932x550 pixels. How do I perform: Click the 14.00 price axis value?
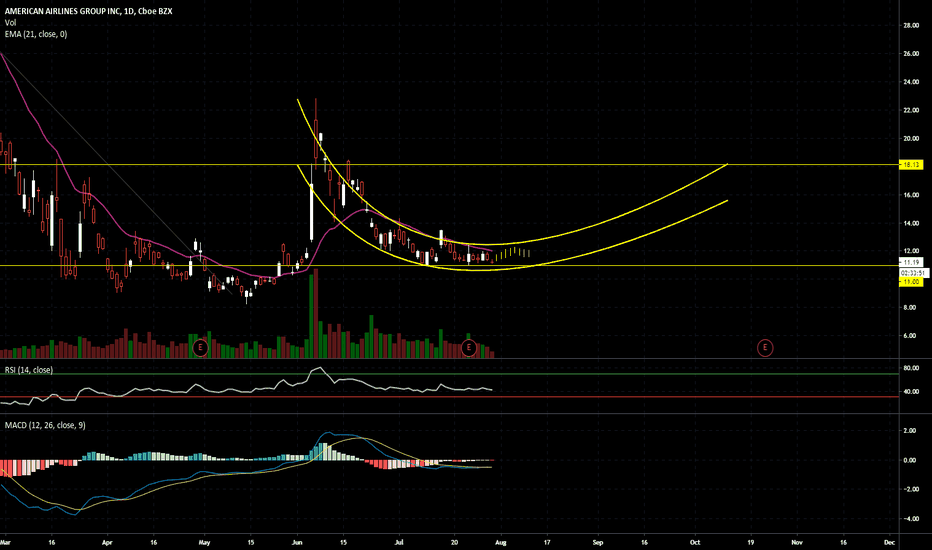tap(911, 224)
